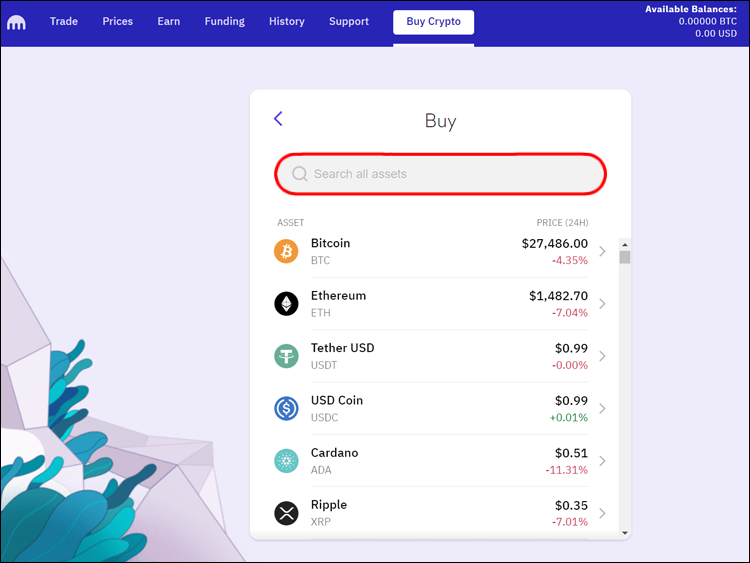The height and width of the screenshot is (563, 750).
Task: Click the search magnifier icon
Action: point(299,174)
